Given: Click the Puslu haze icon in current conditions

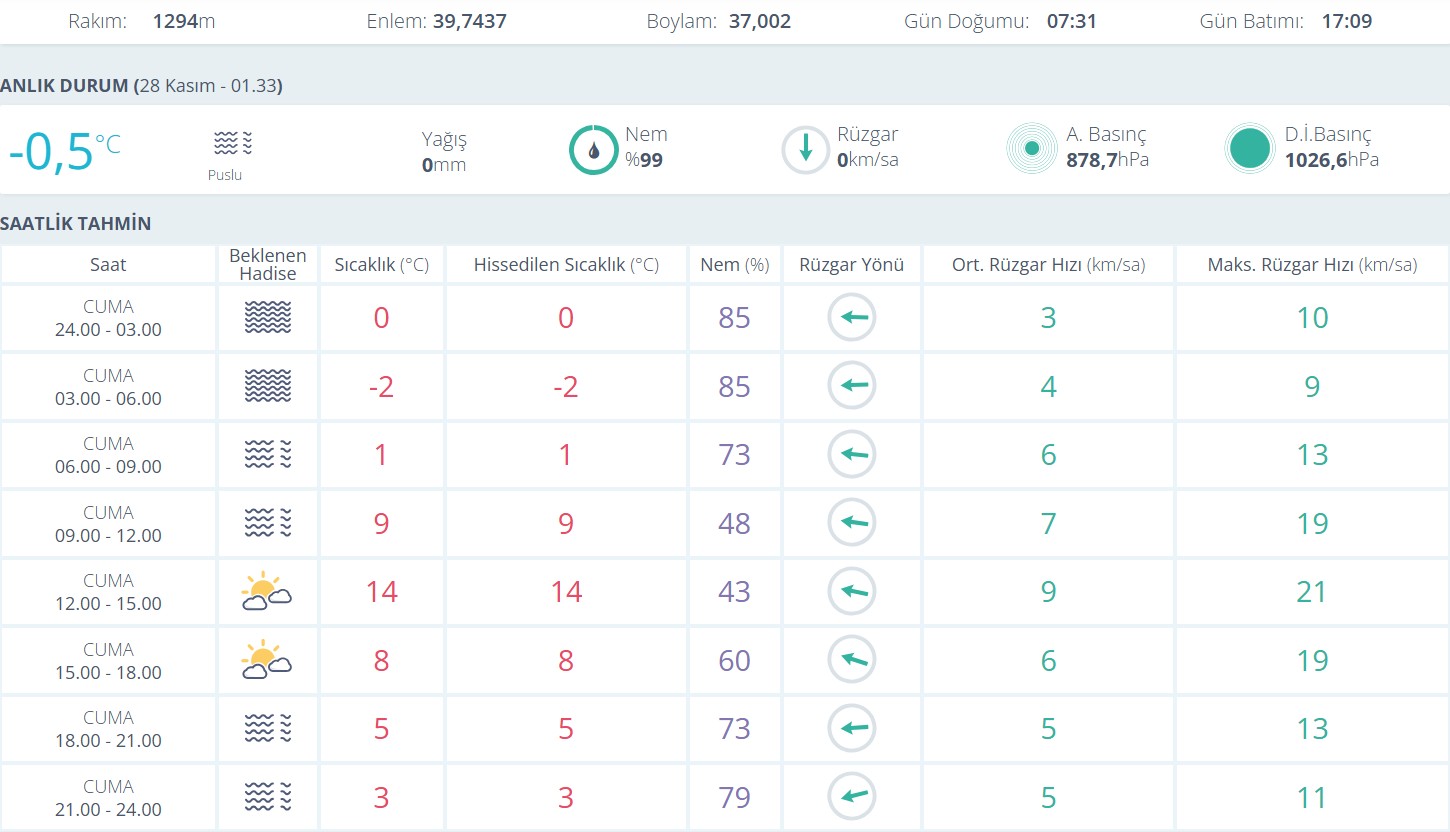Looking at the screenshot, I should click(232, 144).
